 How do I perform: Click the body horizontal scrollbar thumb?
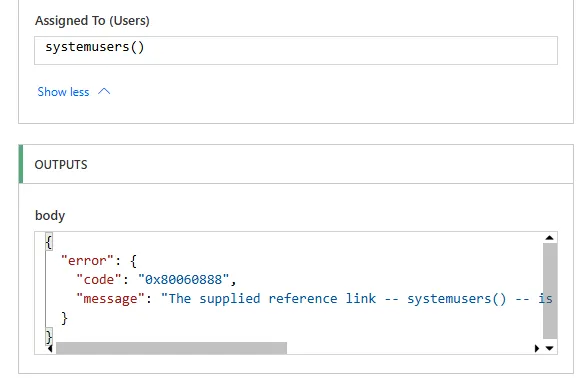[x=171, y=348]
